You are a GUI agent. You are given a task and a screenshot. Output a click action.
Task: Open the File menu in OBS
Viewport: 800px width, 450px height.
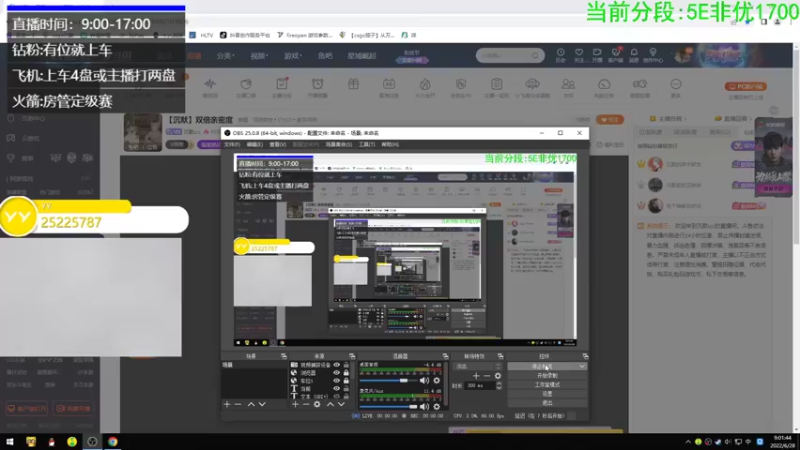point(231,144)
